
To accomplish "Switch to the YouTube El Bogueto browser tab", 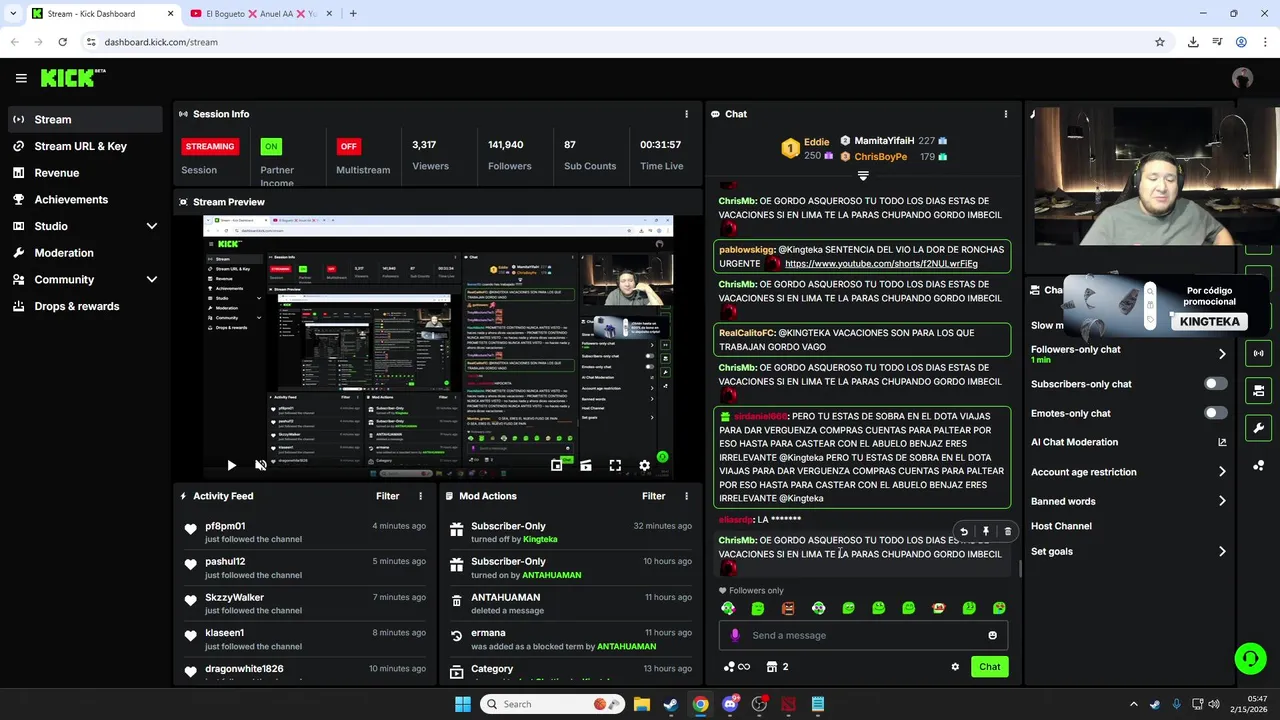I will pyautogui.click(x=262, y=14).
